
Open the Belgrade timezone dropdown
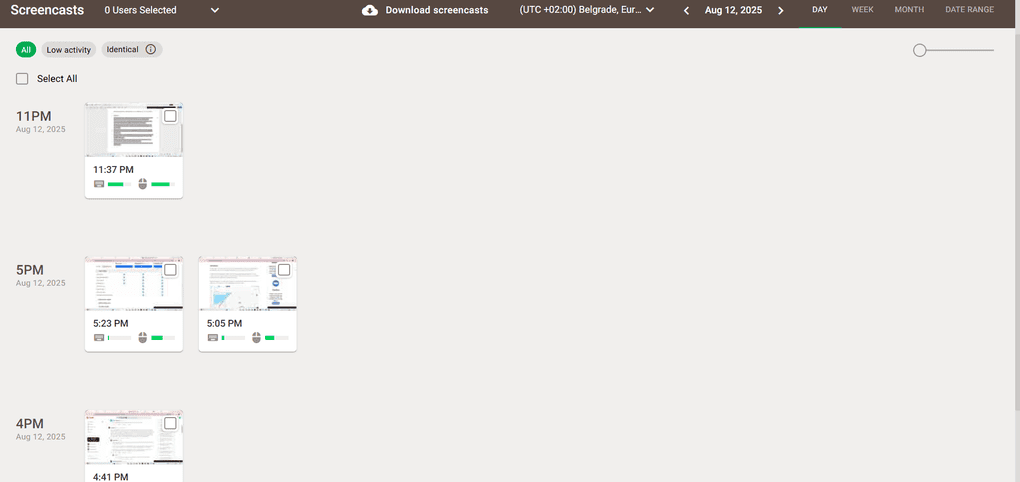click(587, 10)
